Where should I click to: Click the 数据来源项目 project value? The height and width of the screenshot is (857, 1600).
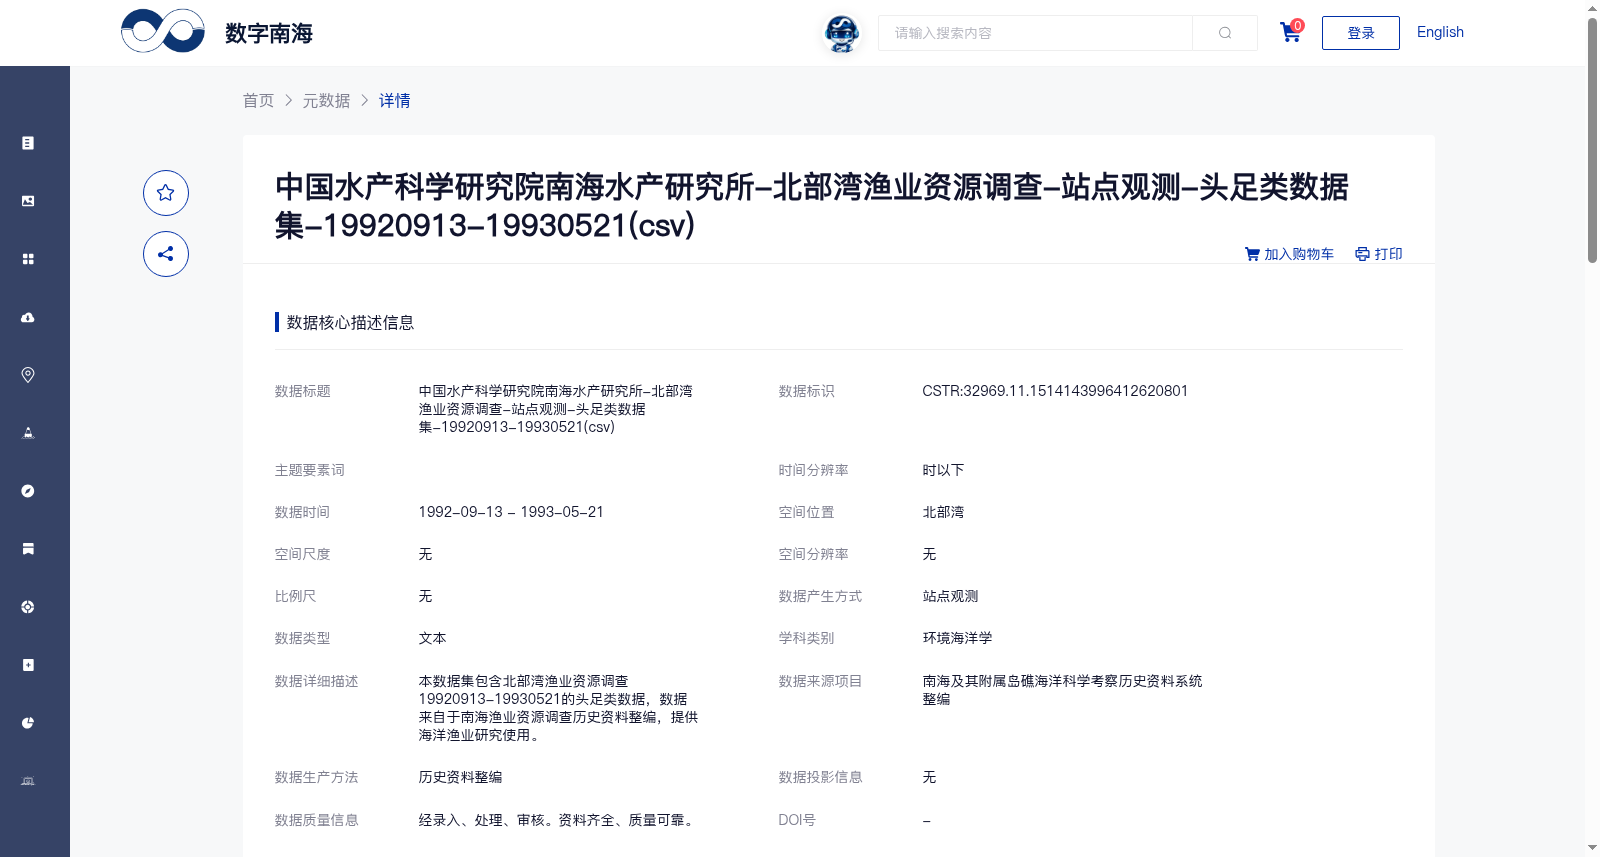pyautogui.click(x=1062, y=690)
